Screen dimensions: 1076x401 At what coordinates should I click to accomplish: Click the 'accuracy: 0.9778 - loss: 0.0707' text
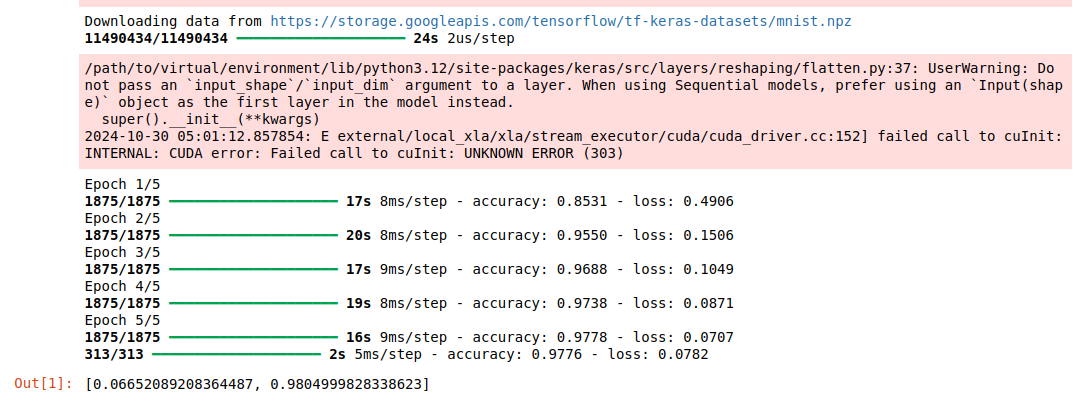click(x=603, y=337)
